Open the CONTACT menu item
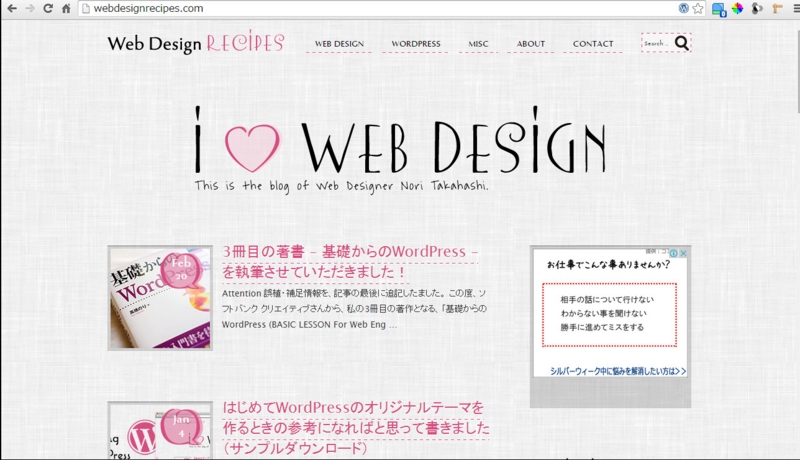Image resolution: width=800 pixels, height=460 pixels. click(x=593, y=44)
